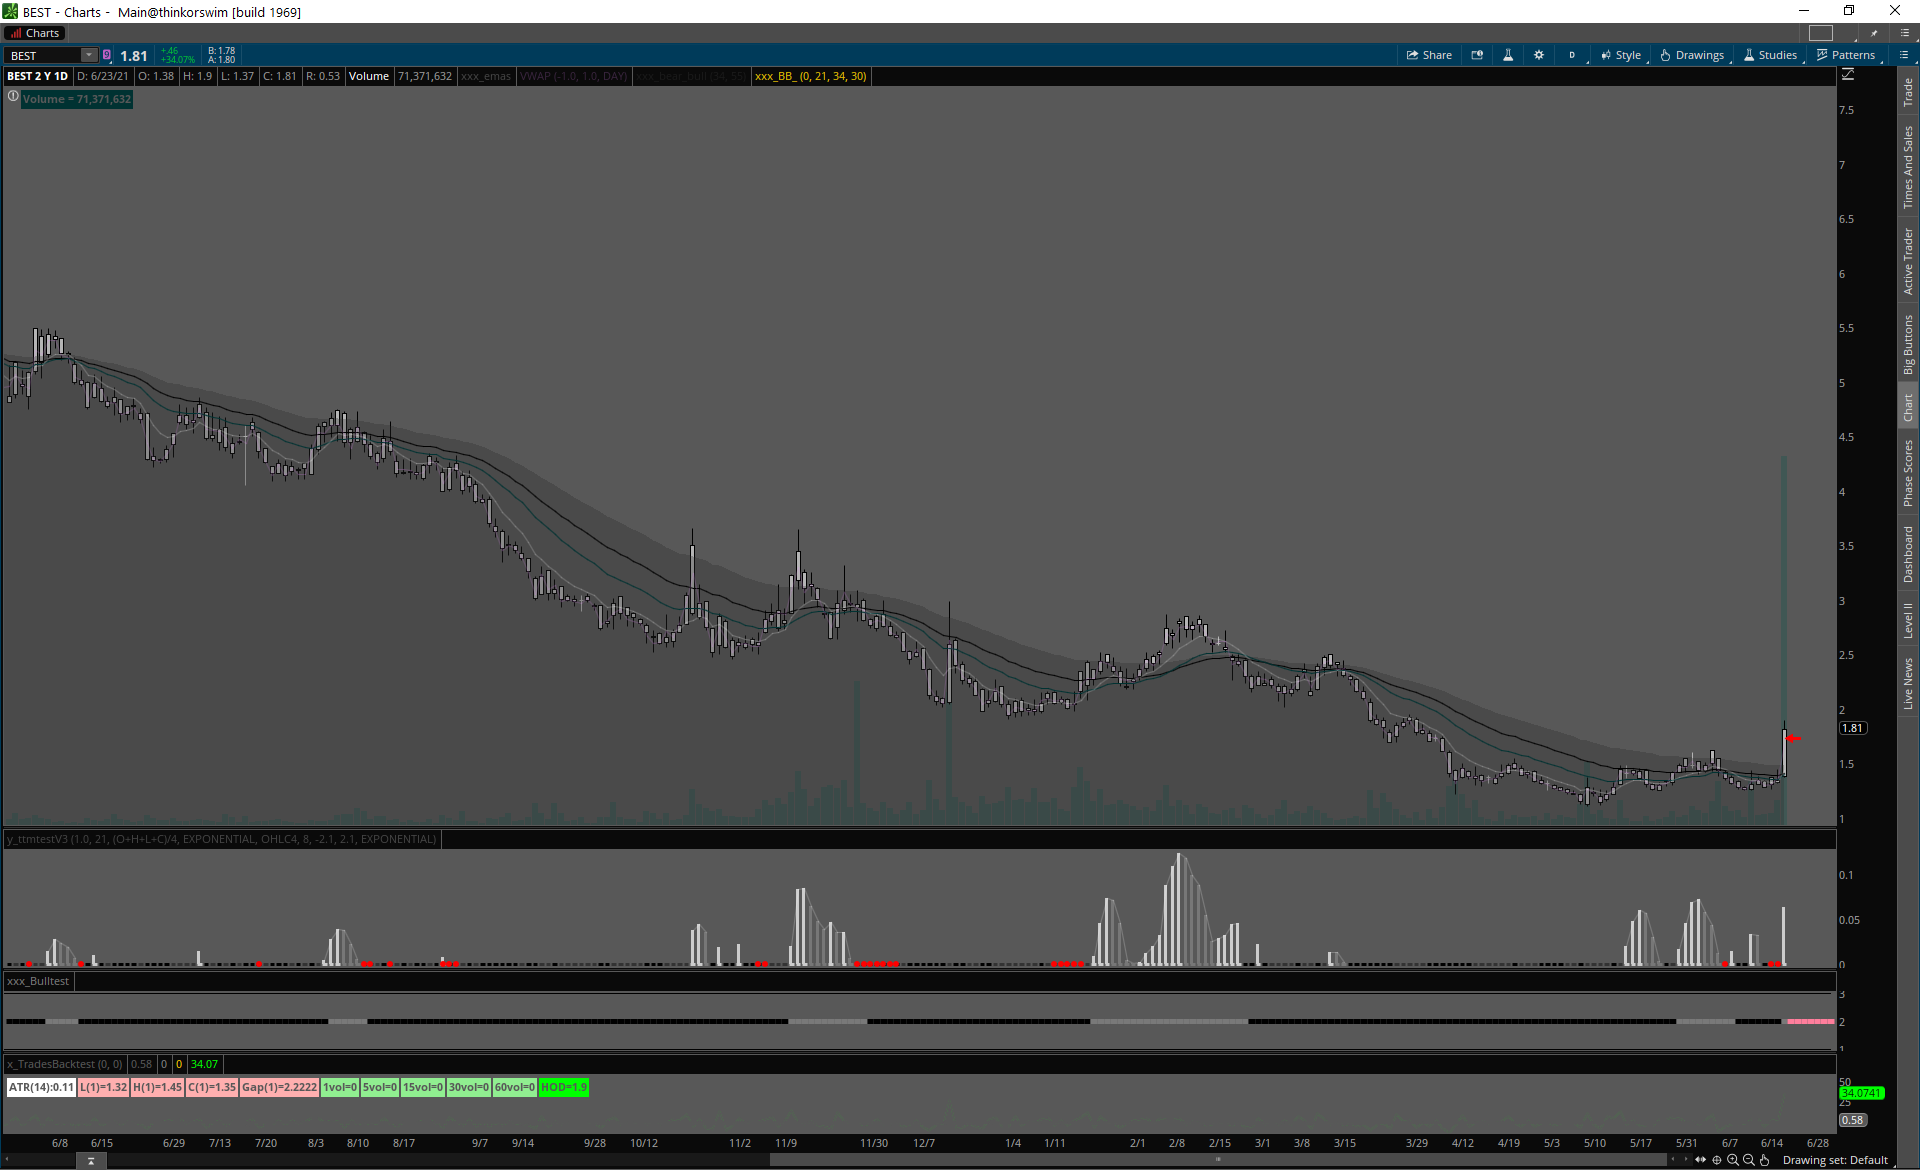Viewport: 1920px width, 1170px height.
Task: Click the camera screenshot icon in toolbar
Action: [x=1477, y=55]
